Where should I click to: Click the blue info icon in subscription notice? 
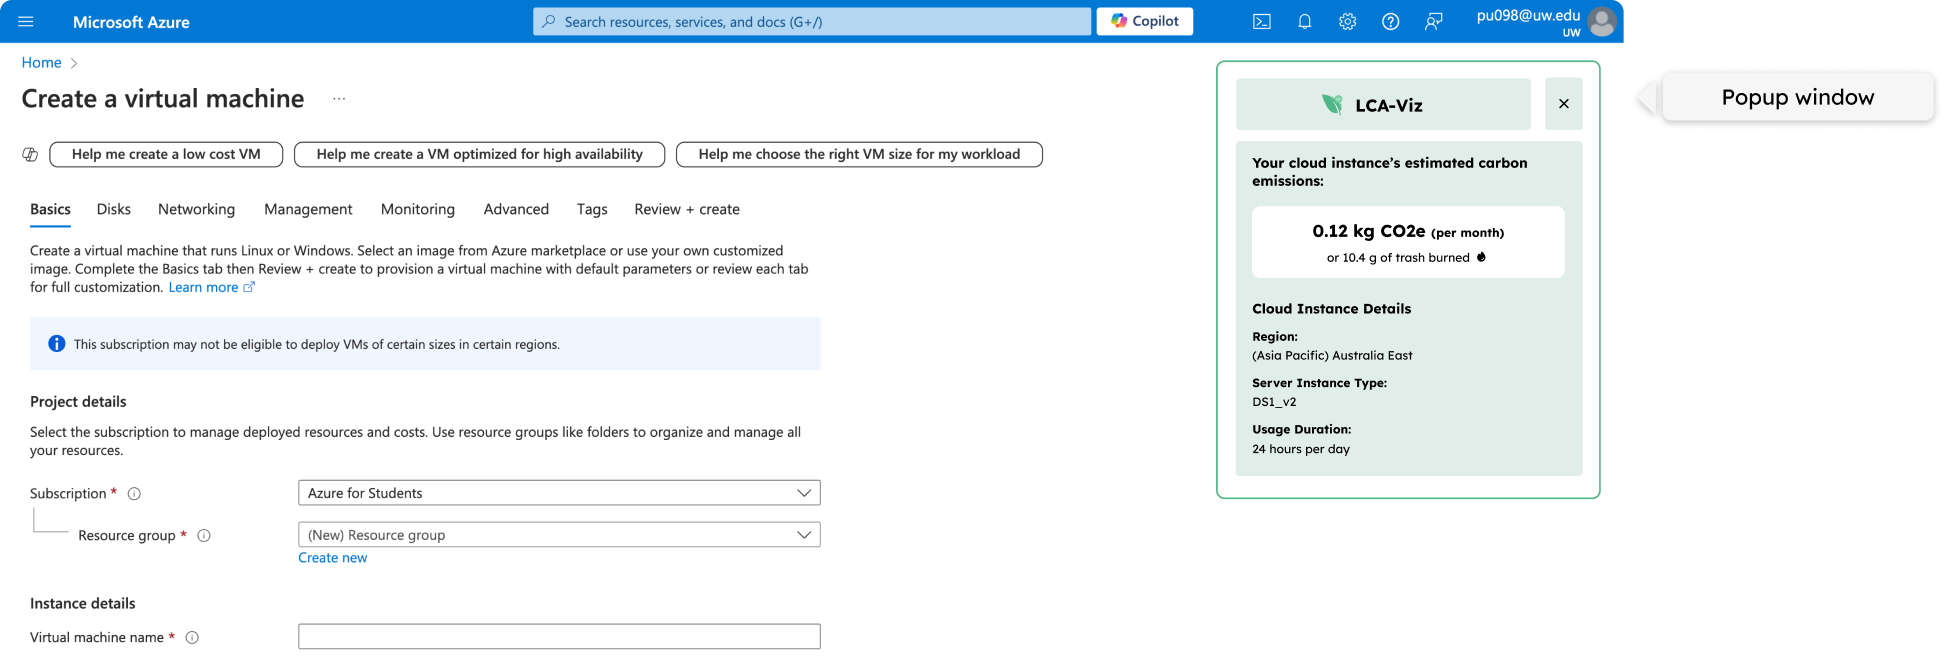(57, 344)
